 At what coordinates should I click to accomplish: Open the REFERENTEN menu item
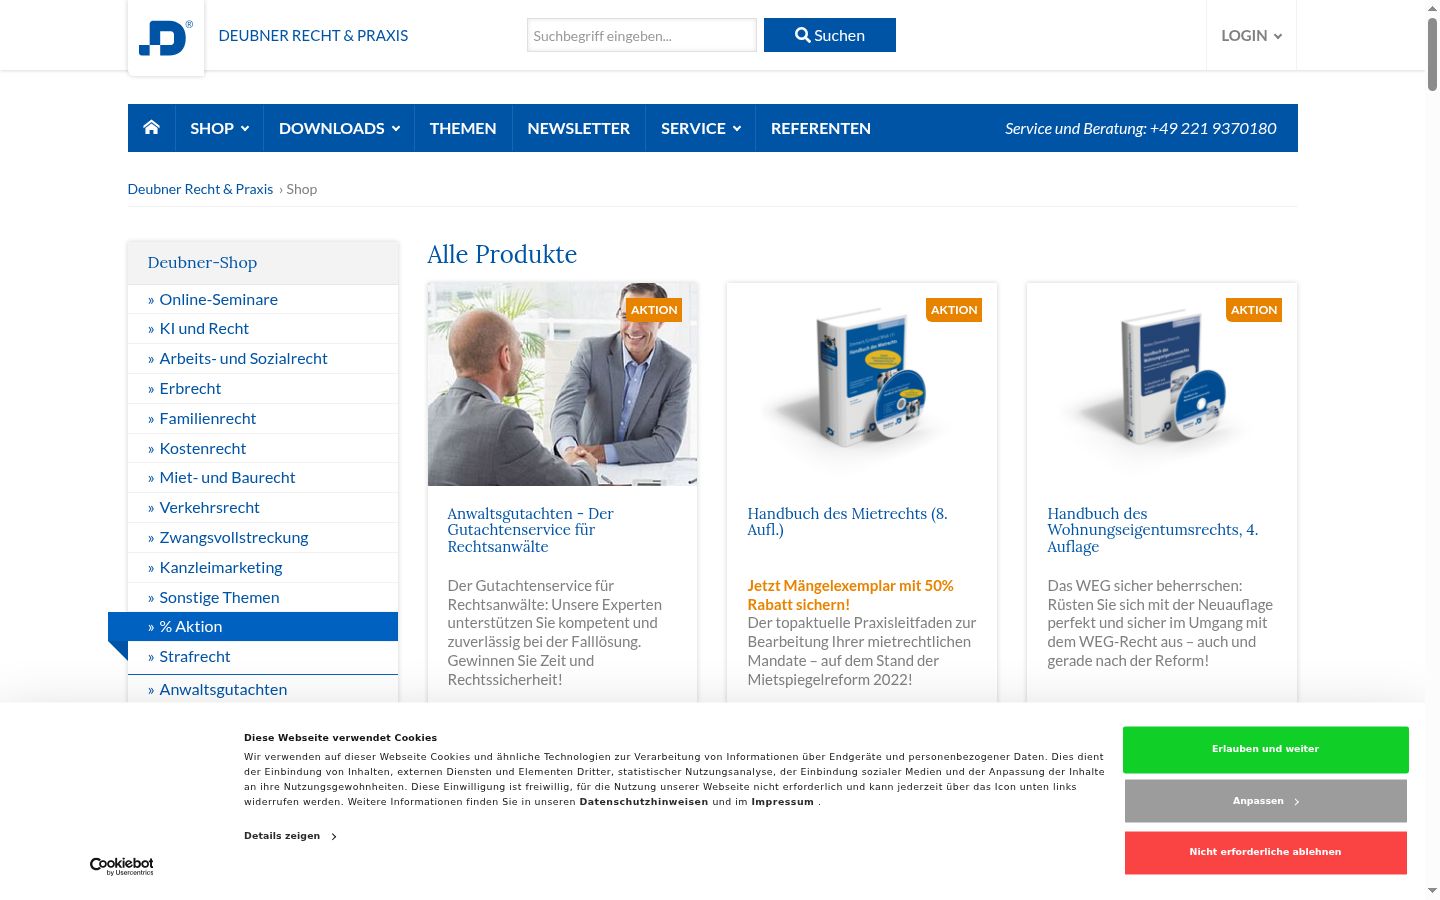tap(821, 128)
